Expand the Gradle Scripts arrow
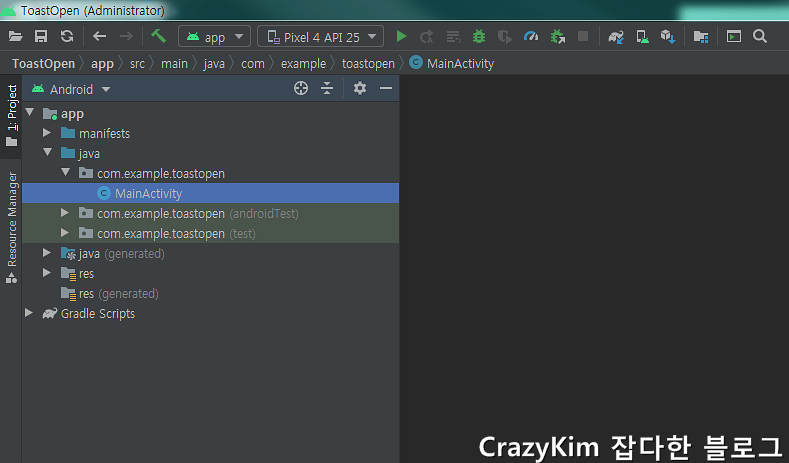The width and height of the screenshot is (789, 463). pos(29,313)
